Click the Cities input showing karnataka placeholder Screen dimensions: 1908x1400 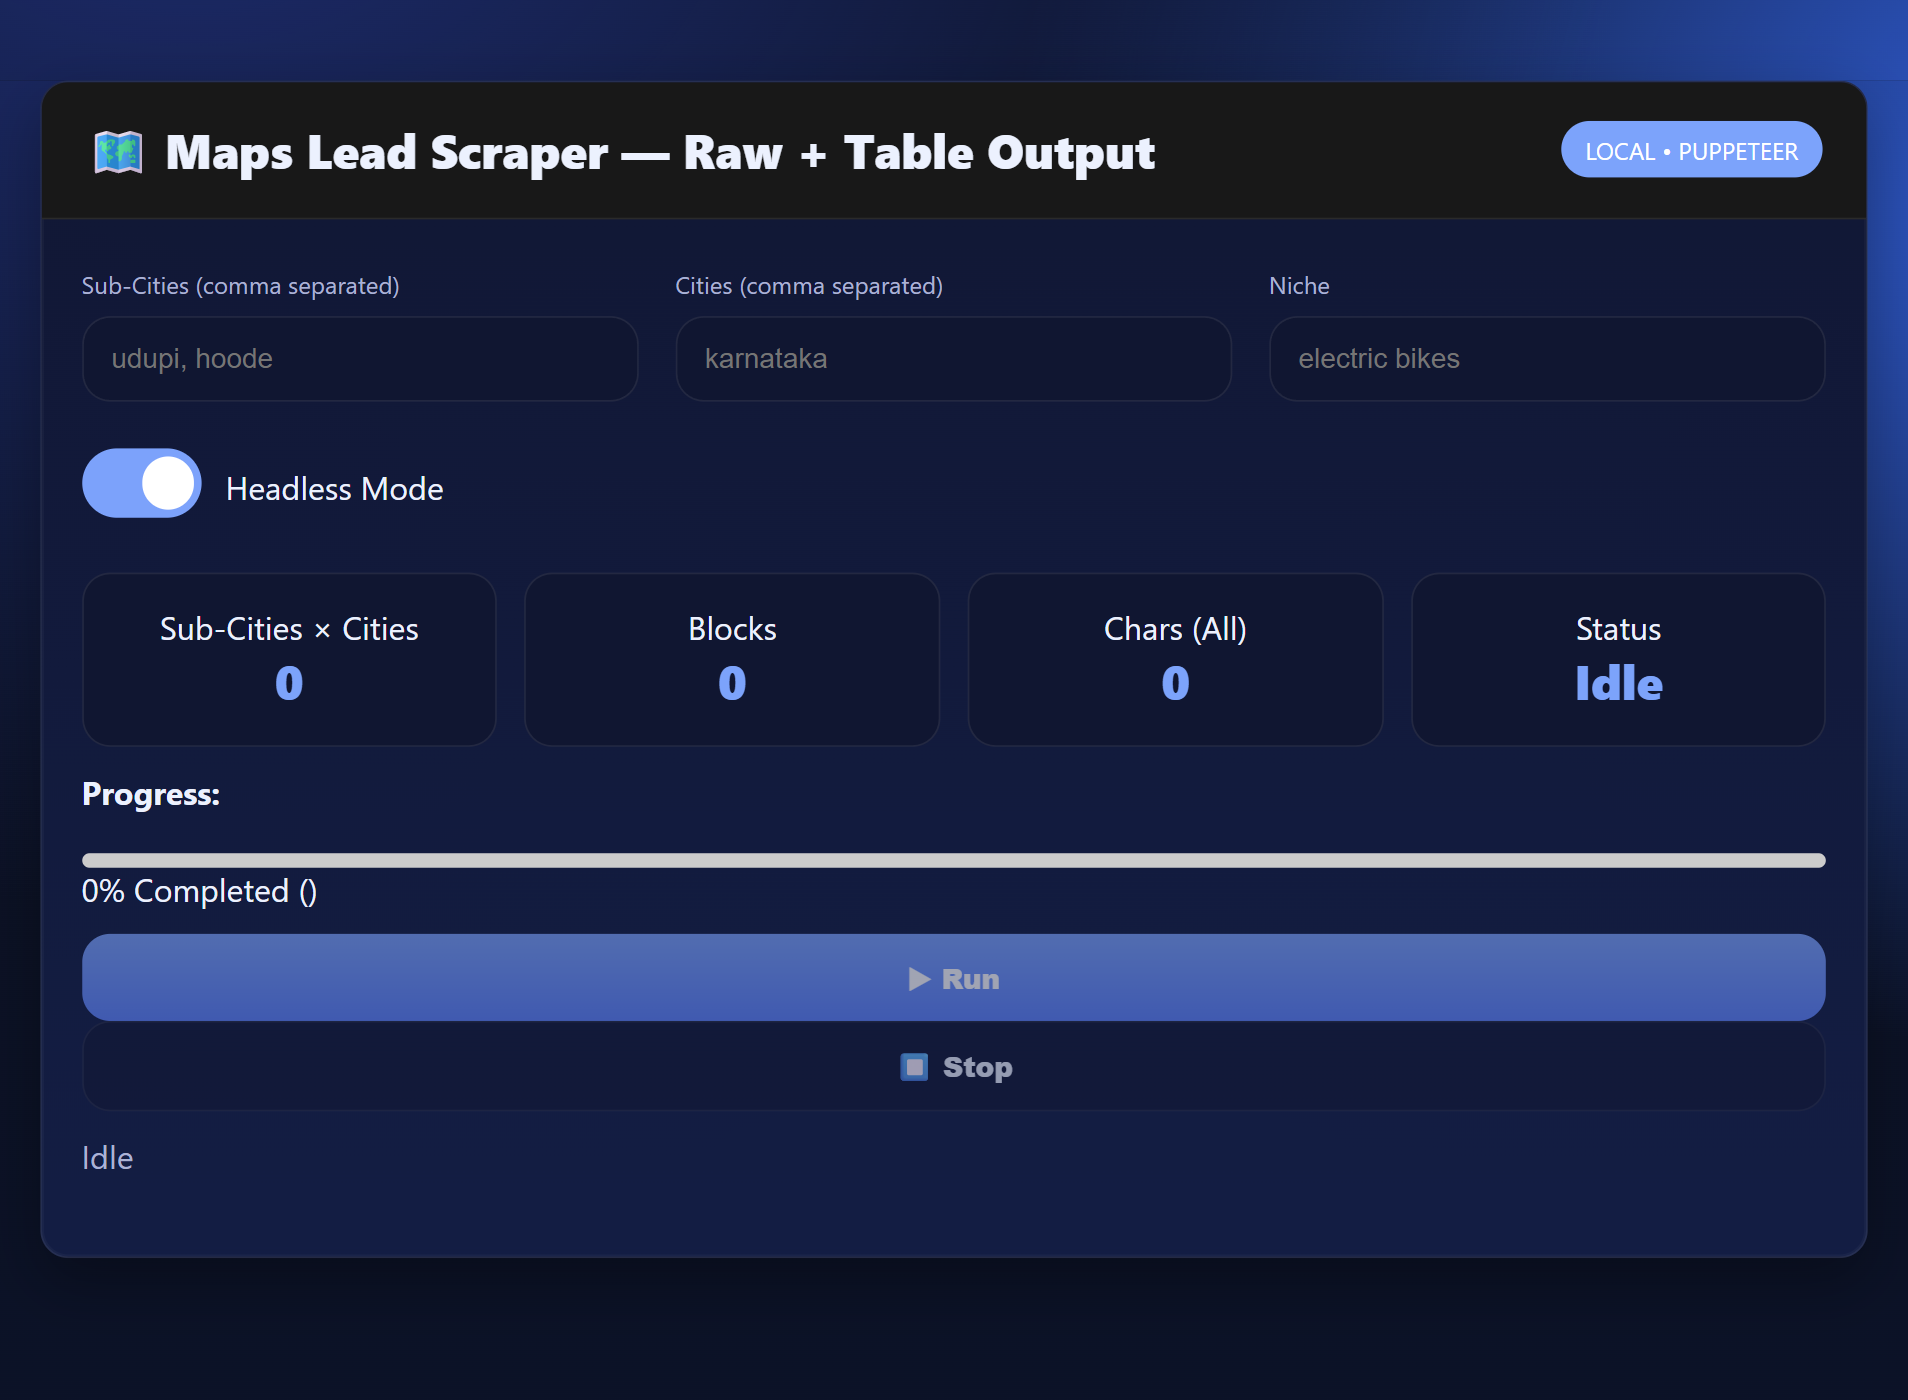click(953, 359)
